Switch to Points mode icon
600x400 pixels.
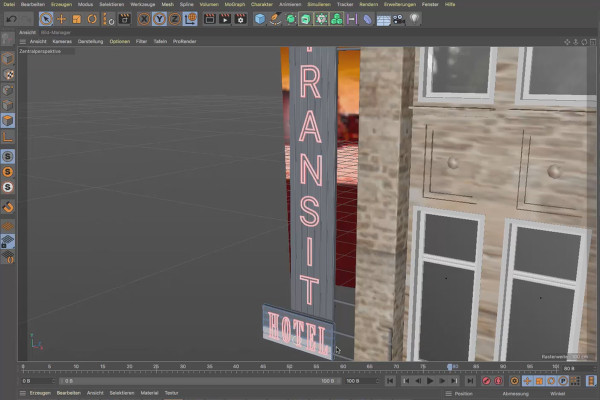click(x=8, y=90)
